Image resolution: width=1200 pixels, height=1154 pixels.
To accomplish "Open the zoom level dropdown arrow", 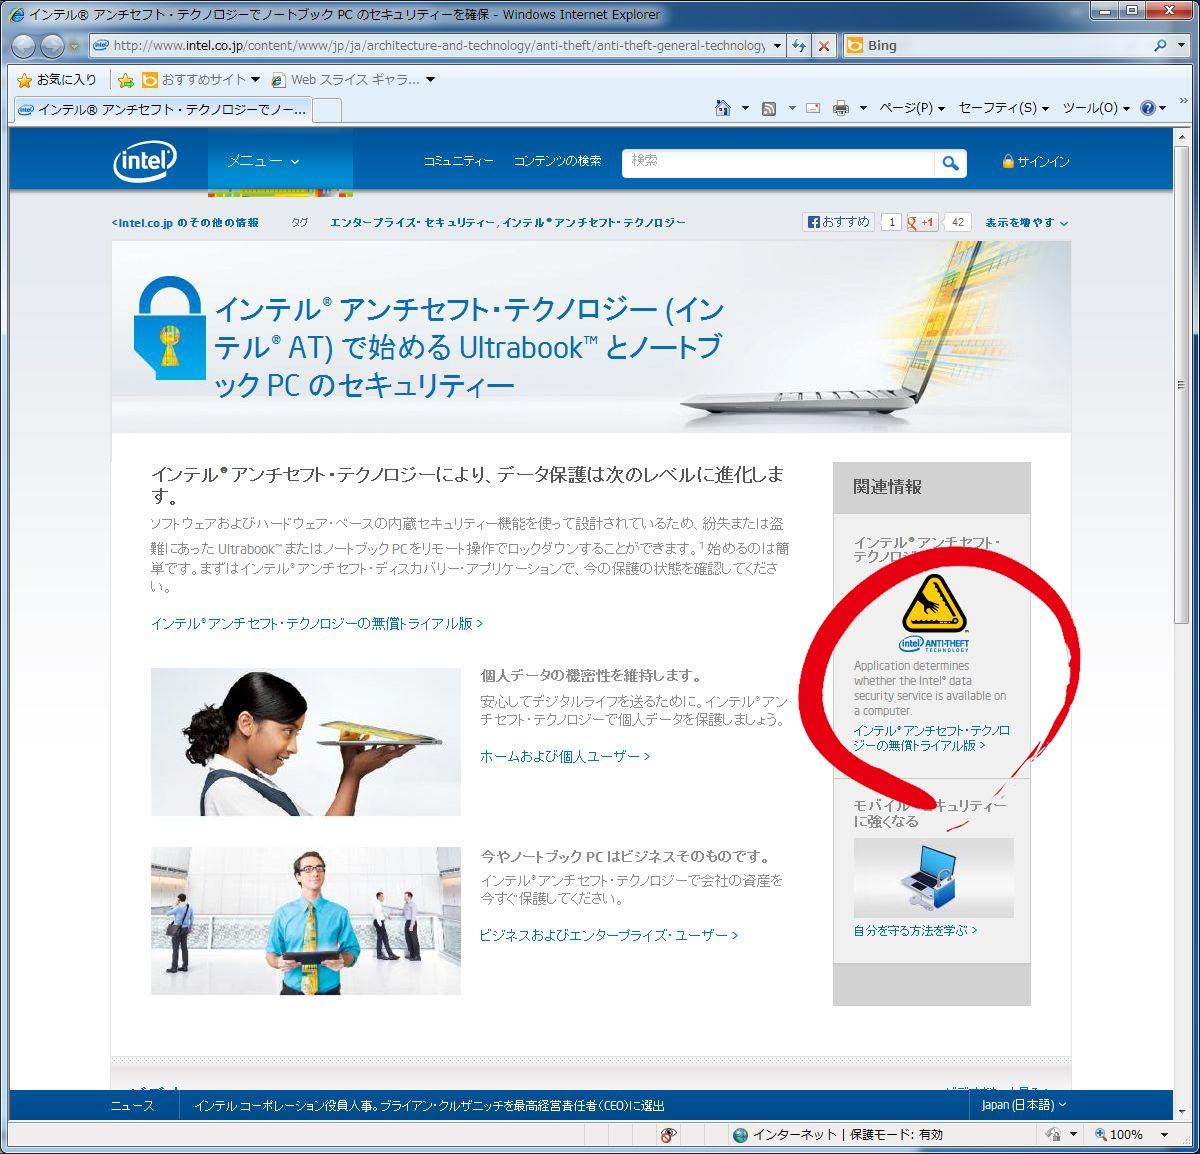I will point(1164,1134).
